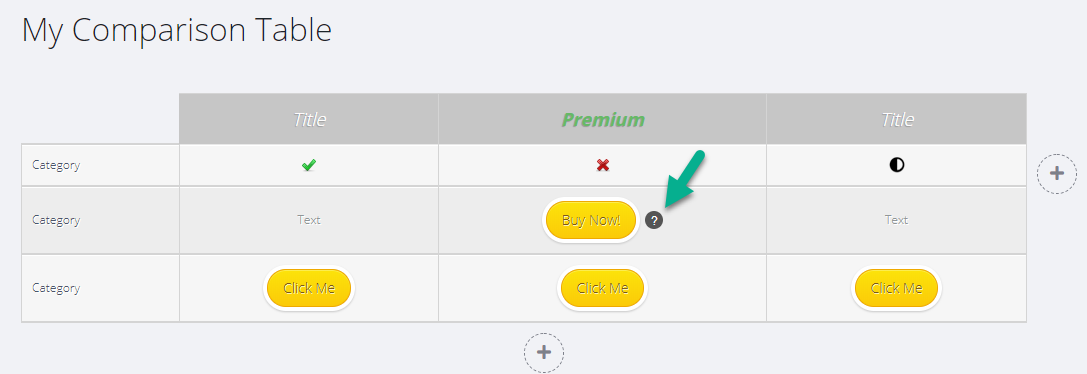Click the Text cell in first column
This screenshot has height=374, width=1087.
click(309, 220)
